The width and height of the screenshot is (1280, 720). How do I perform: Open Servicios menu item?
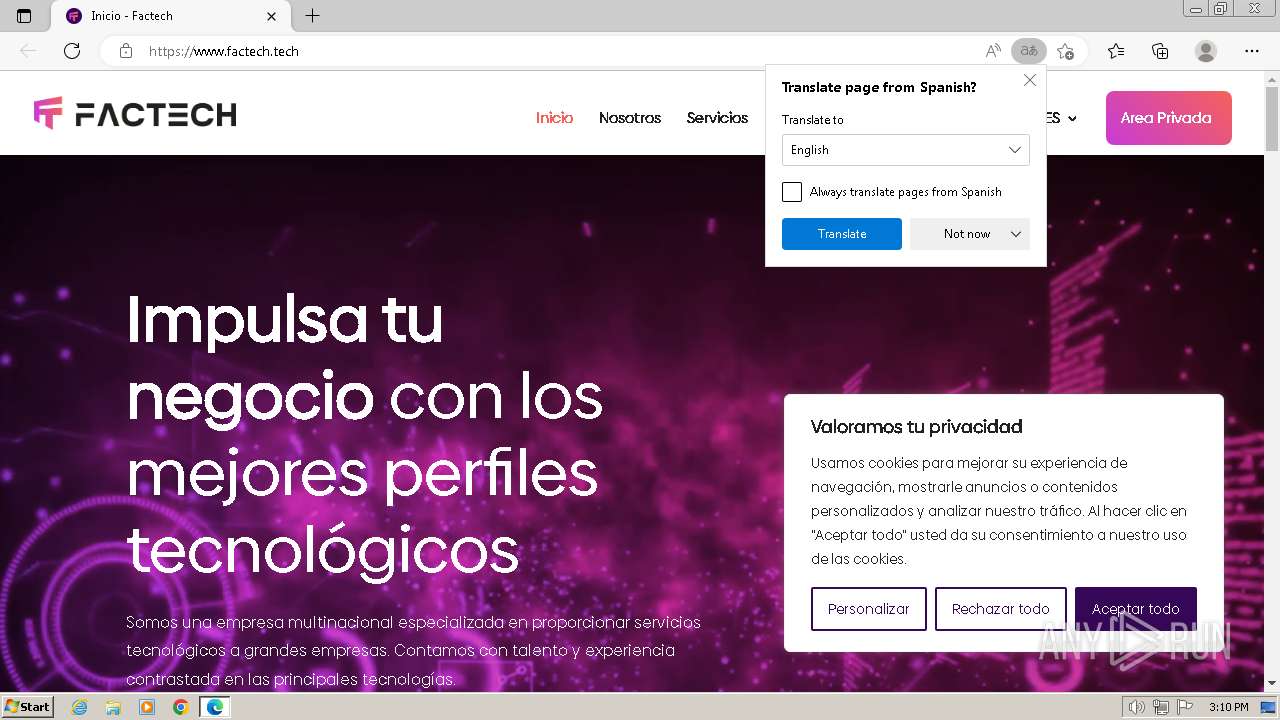717,118
